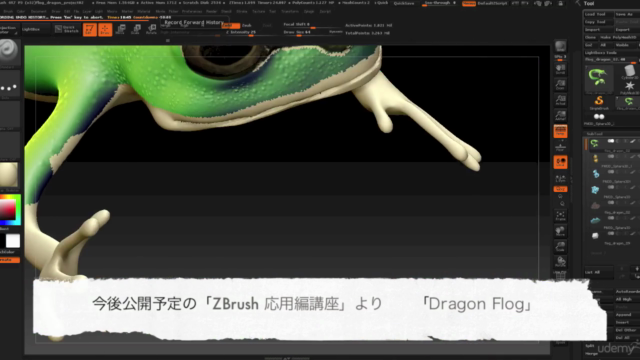Toggle the green frog subtool's switch

click(x=611, y=141)
